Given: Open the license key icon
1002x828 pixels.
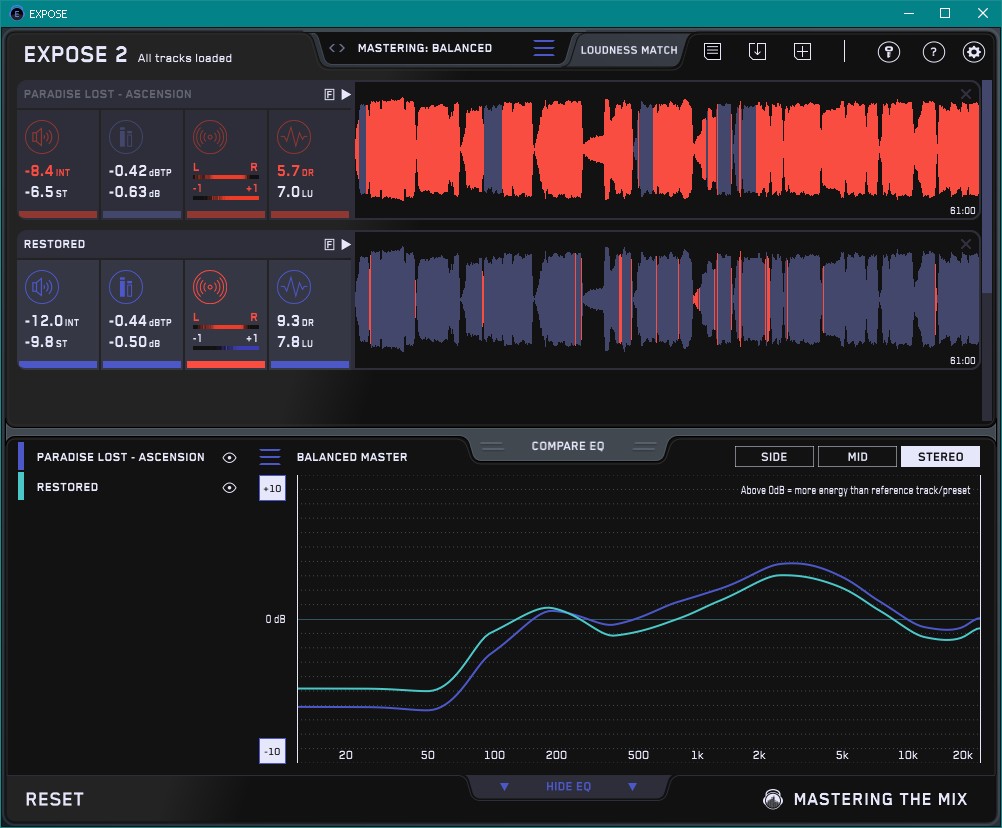Looking at the screenshot, I should (888, 51).
